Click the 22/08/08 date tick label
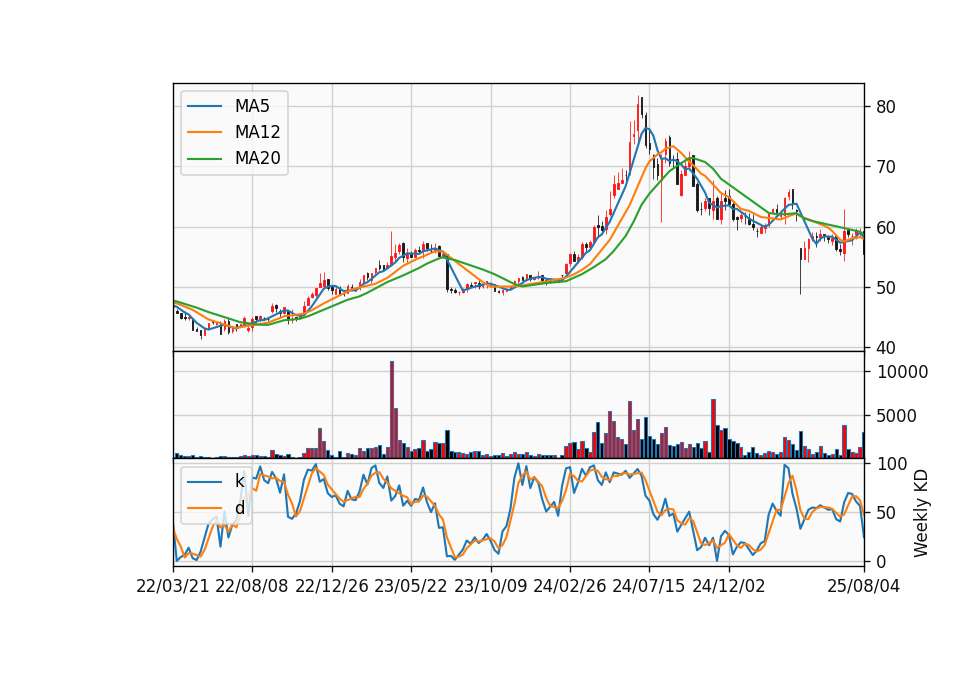Screen dimensions: 960x690 252,587
